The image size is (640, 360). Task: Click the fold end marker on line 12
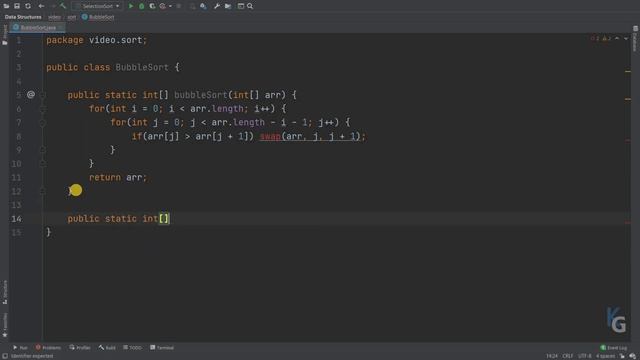42,191
